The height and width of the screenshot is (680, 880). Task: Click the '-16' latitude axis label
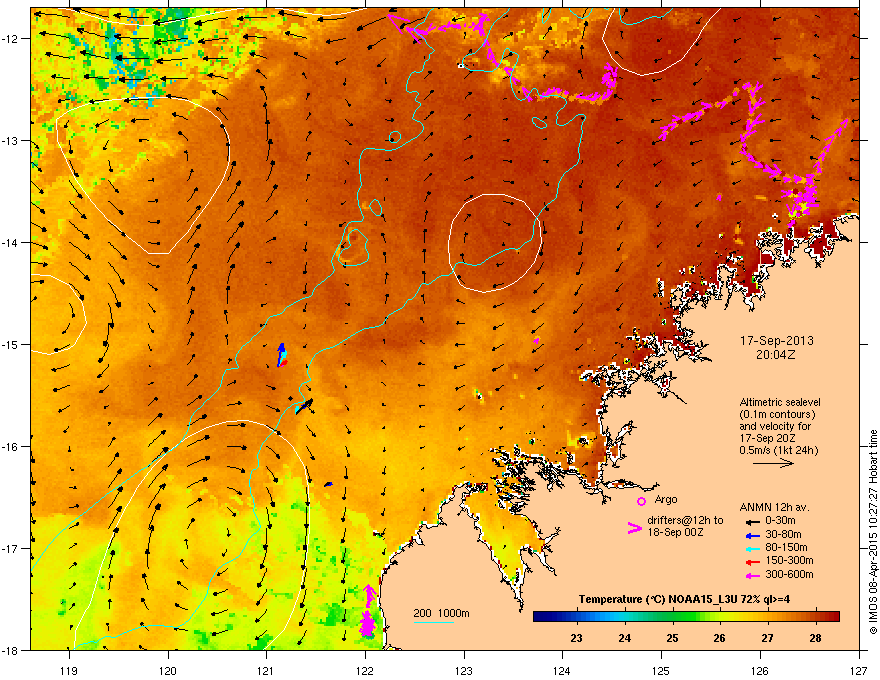pyautogui.click(x=11, y=447)
